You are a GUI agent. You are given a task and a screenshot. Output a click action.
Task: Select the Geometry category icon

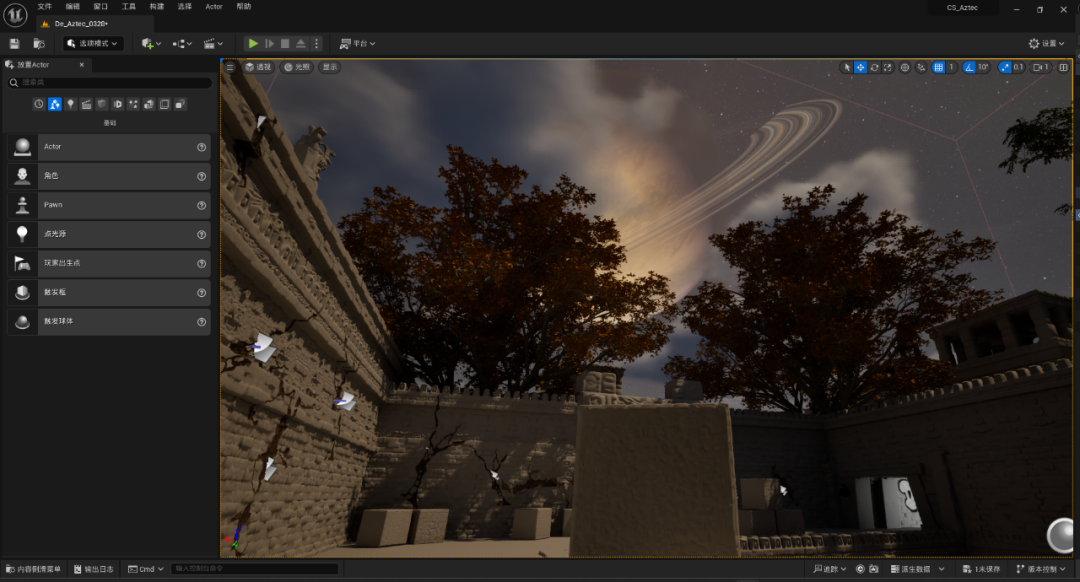pyautogui.click(x=118, y=104)
